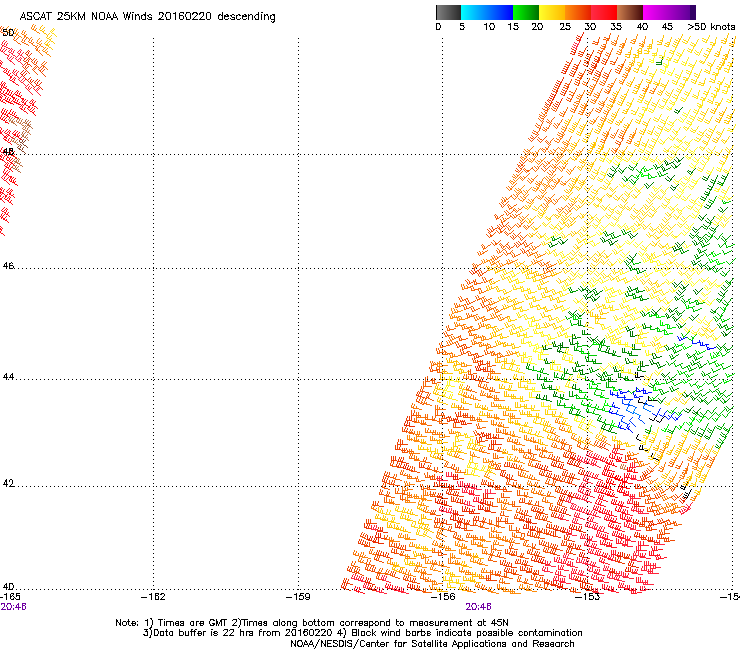Click the red 30-35 knots legend swatch

604,12
